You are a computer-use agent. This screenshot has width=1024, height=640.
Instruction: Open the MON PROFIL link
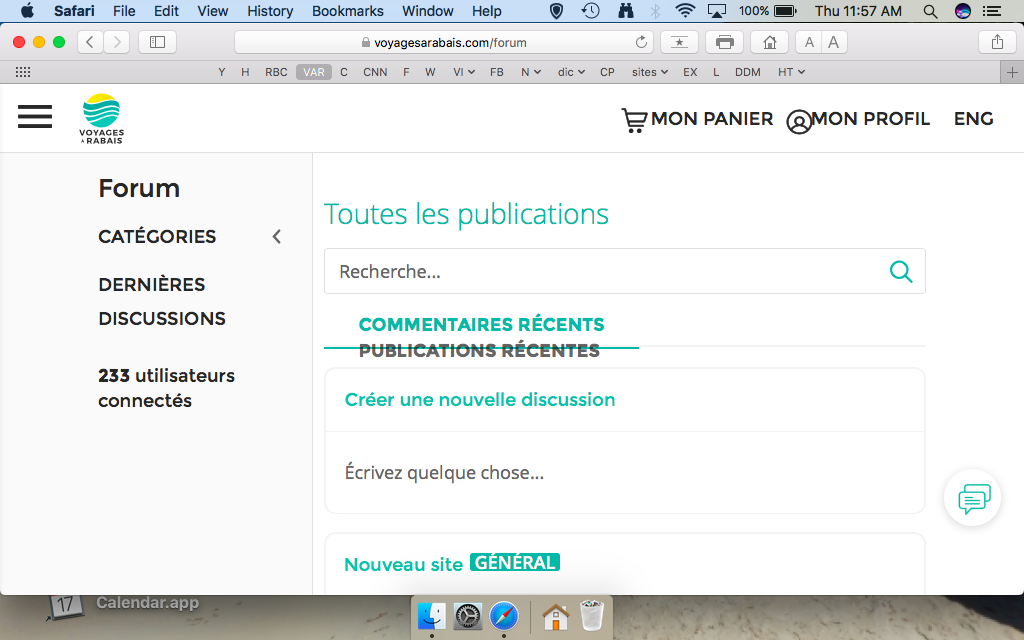871,119
